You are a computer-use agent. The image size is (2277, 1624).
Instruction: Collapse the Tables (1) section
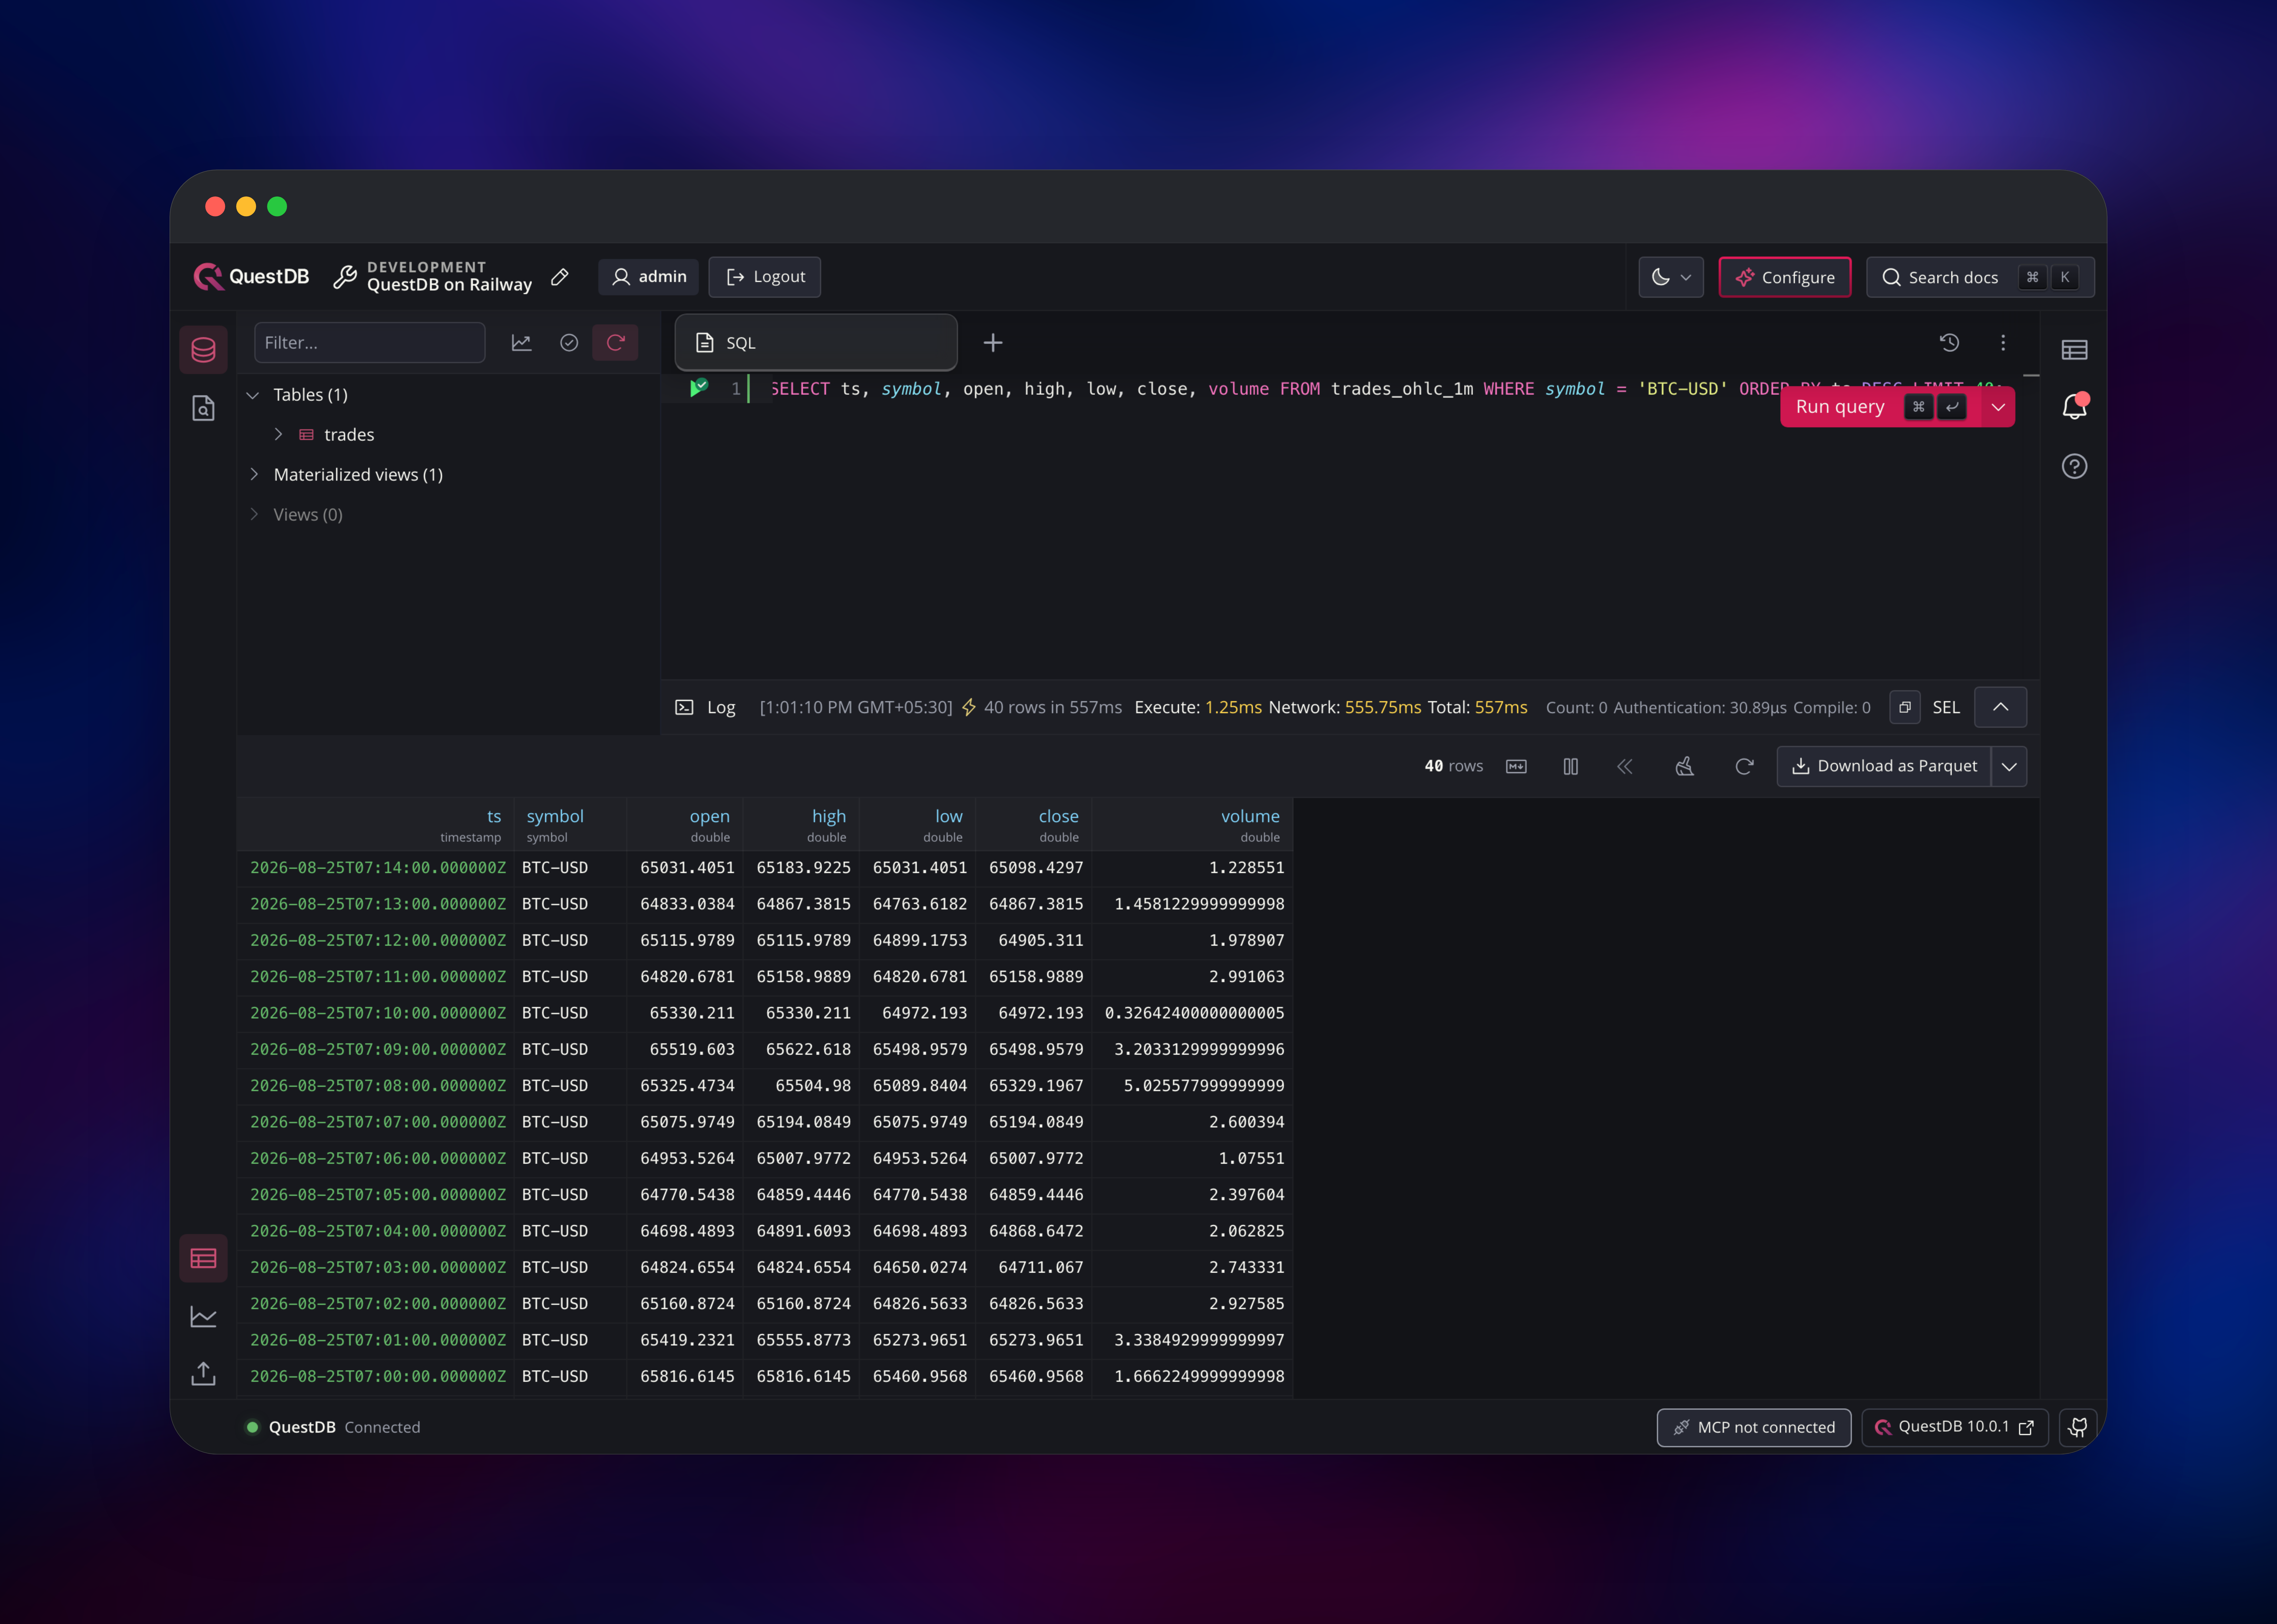point(253,395)
